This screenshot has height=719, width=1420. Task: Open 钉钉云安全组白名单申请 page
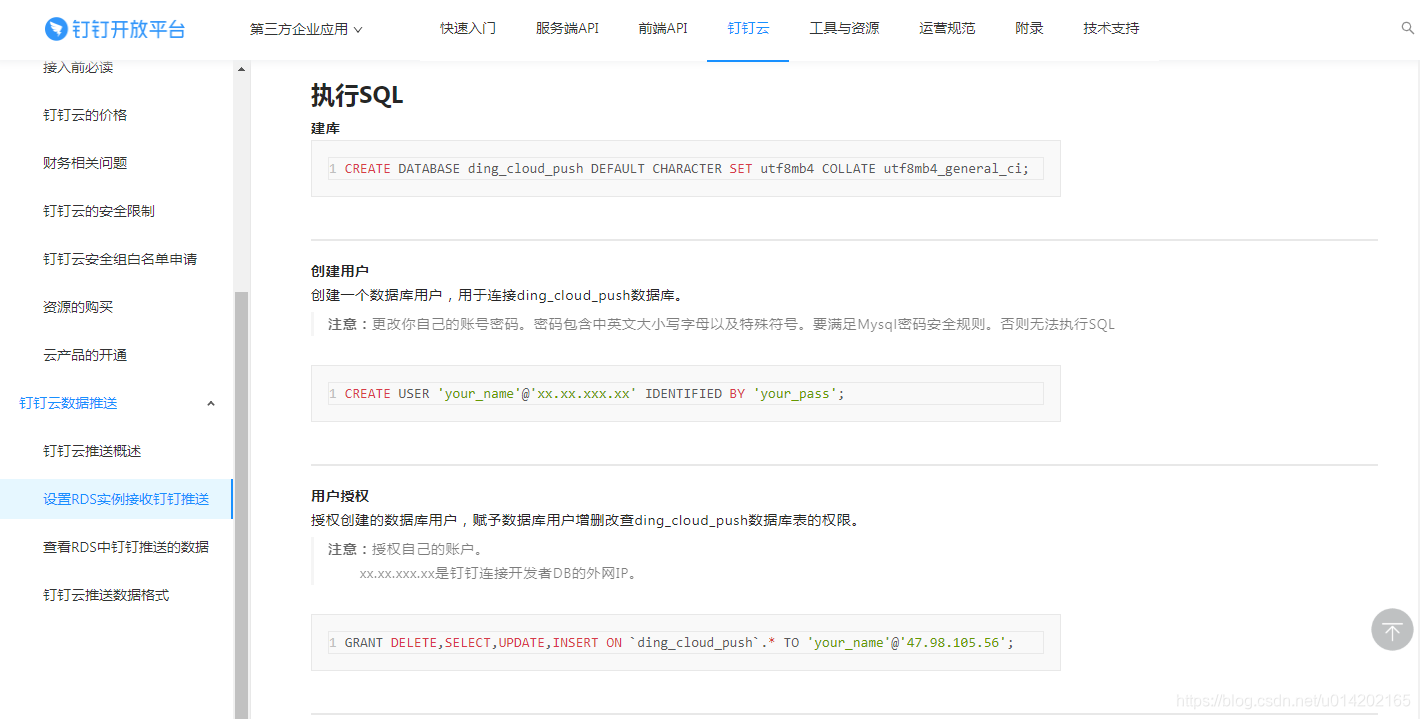point(120,259)
